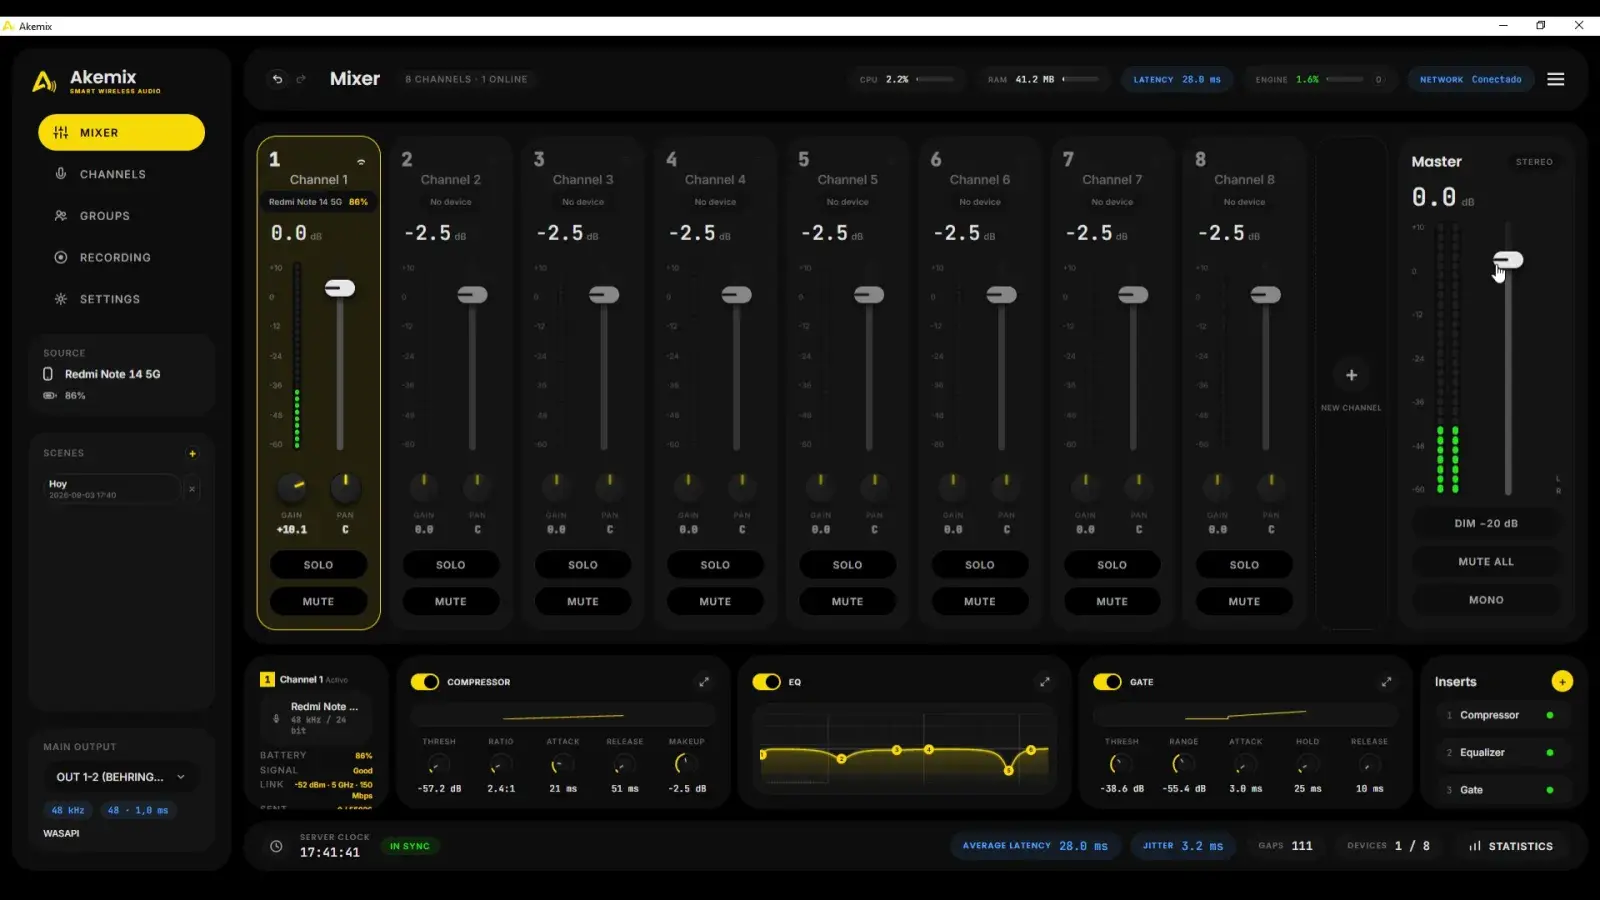Viewport: 1600px width, 900px height.
Task: Open the Recording page in sidebar
Action: pos(121,258)
